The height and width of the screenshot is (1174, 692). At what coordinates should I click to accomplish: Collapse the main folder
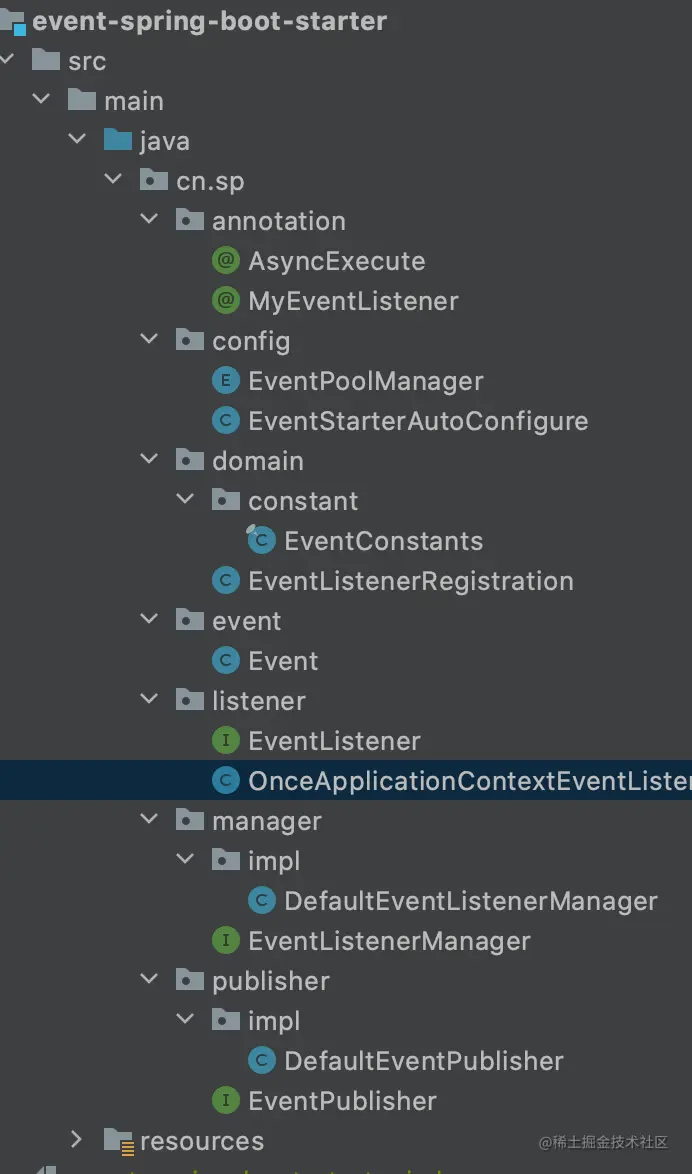click(x=40, y=99)
